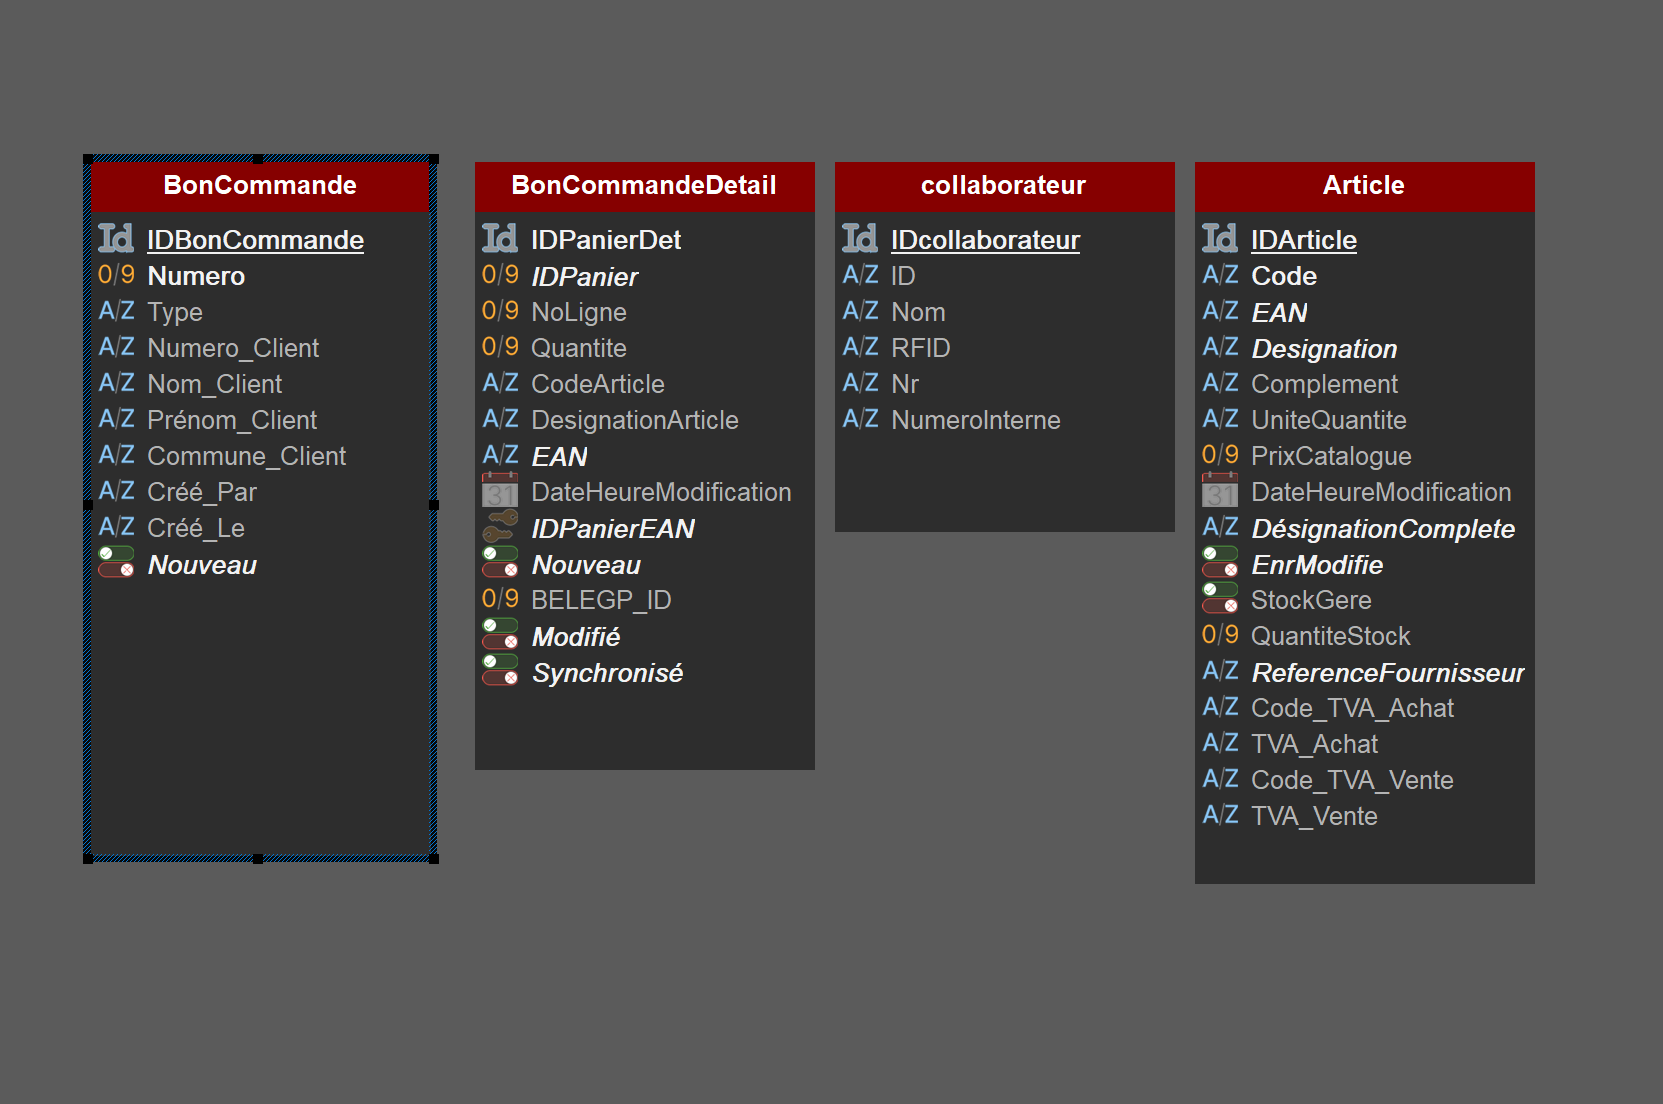Click the calendar icon beside DateHeureModification in BonCommandeDetail
1663x1104 pixels.
[500, 490]
